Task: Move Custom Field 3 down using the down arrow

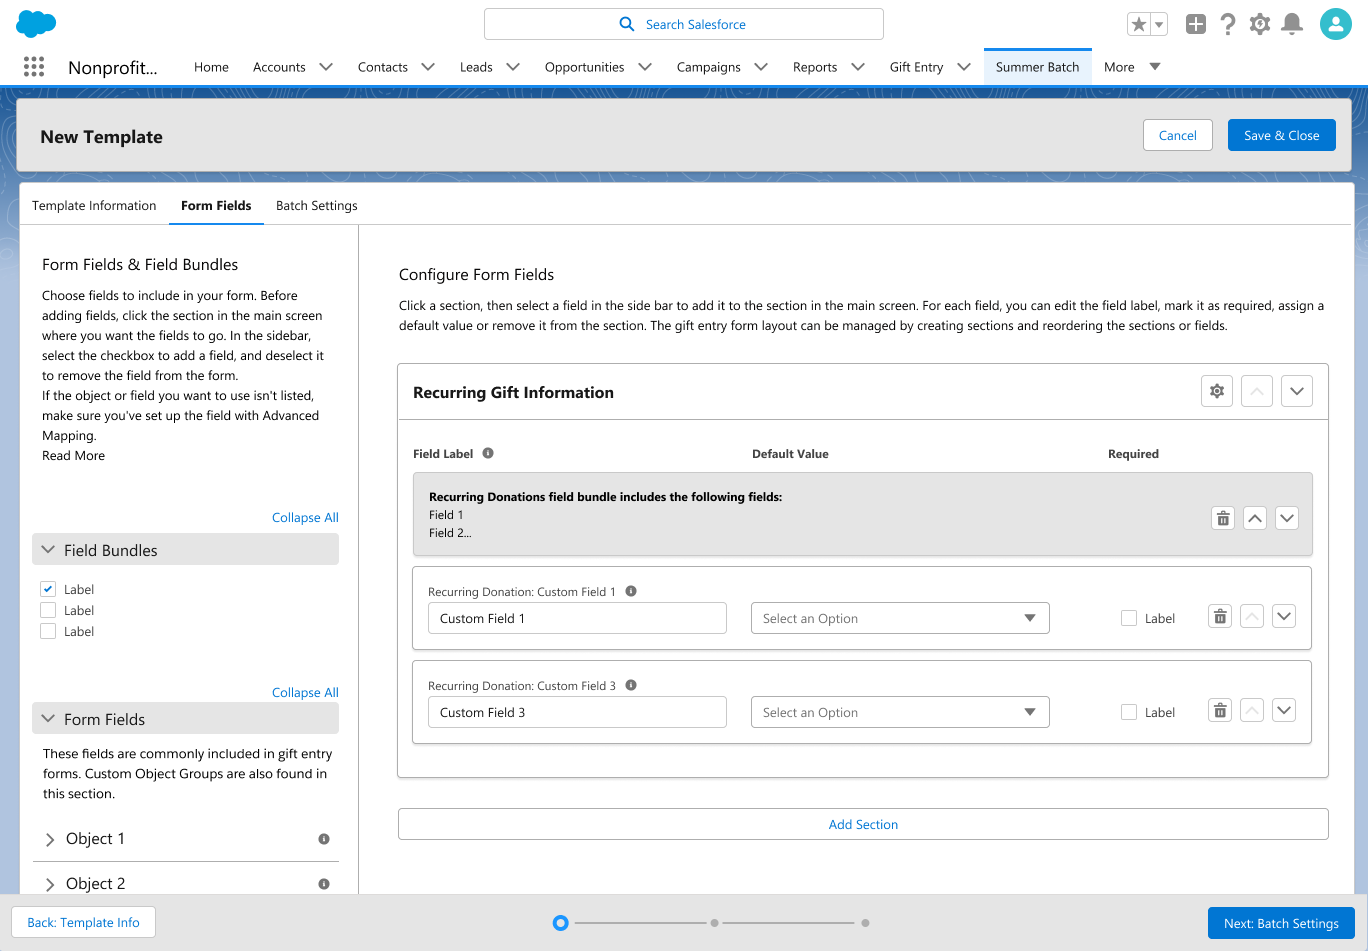Action: 1284,710
